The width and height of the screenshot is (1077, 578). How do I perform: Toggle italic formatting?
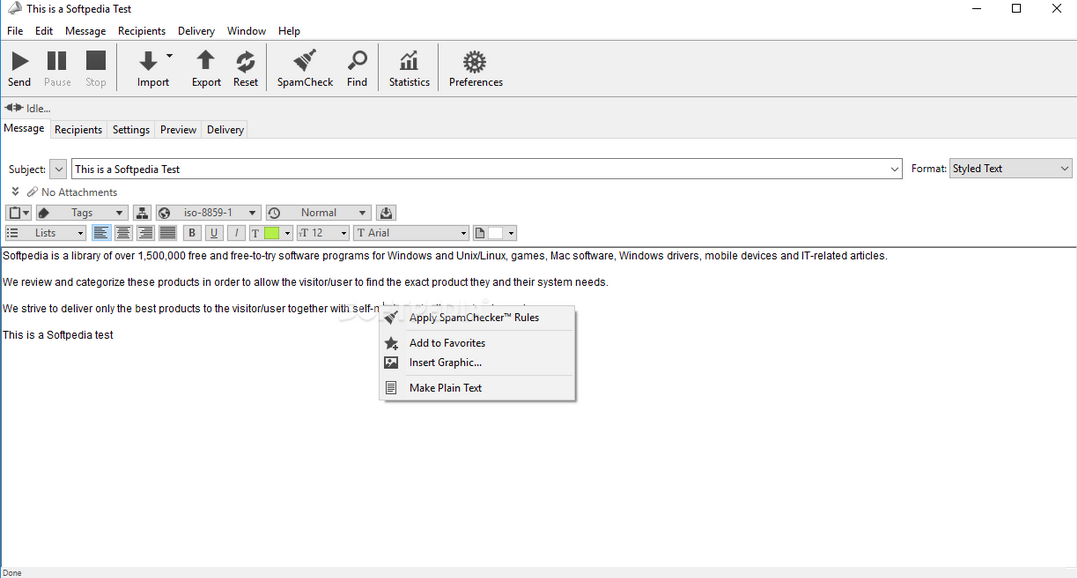(x=236, y=233)
